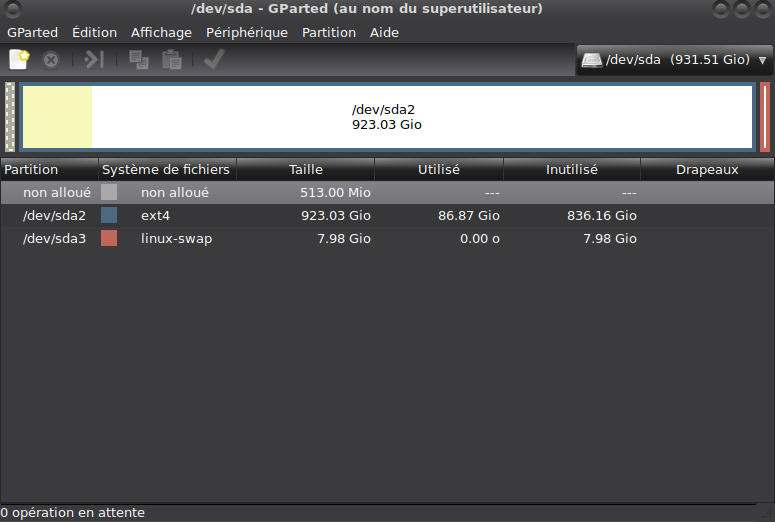
Task: Click the 0 opération en attente status text
Action: click(x=73, y=513)
